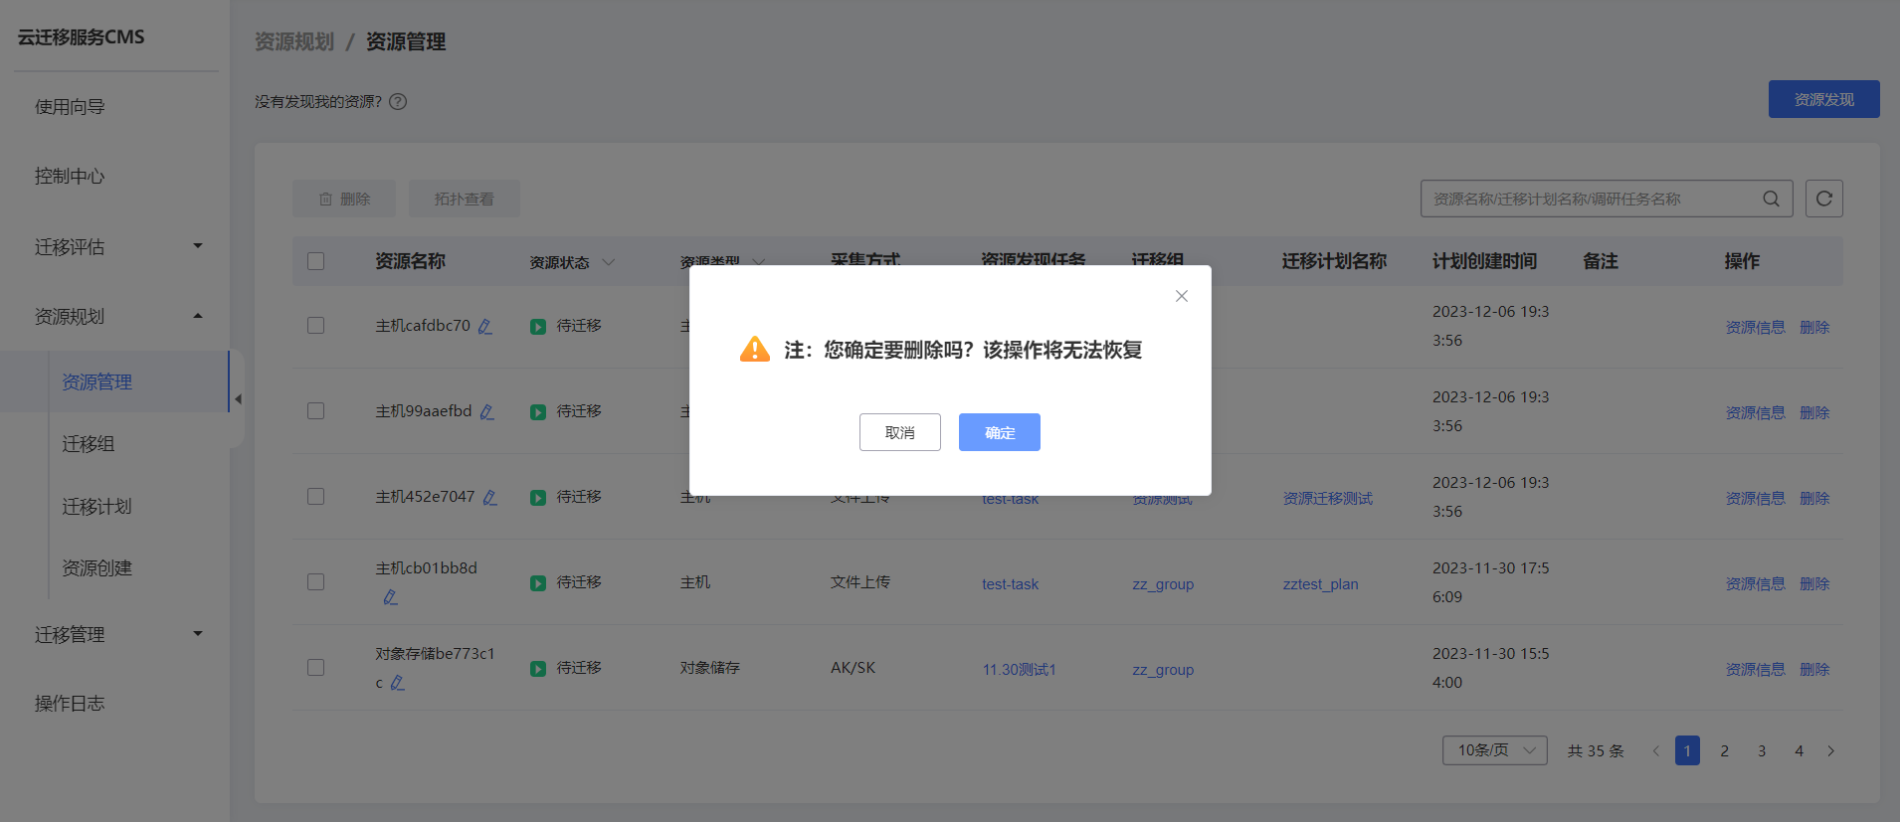1900x822 pixels.
Task: Edit name of 主机cb01bb8d via pencil icon
Action: [390, 597]
